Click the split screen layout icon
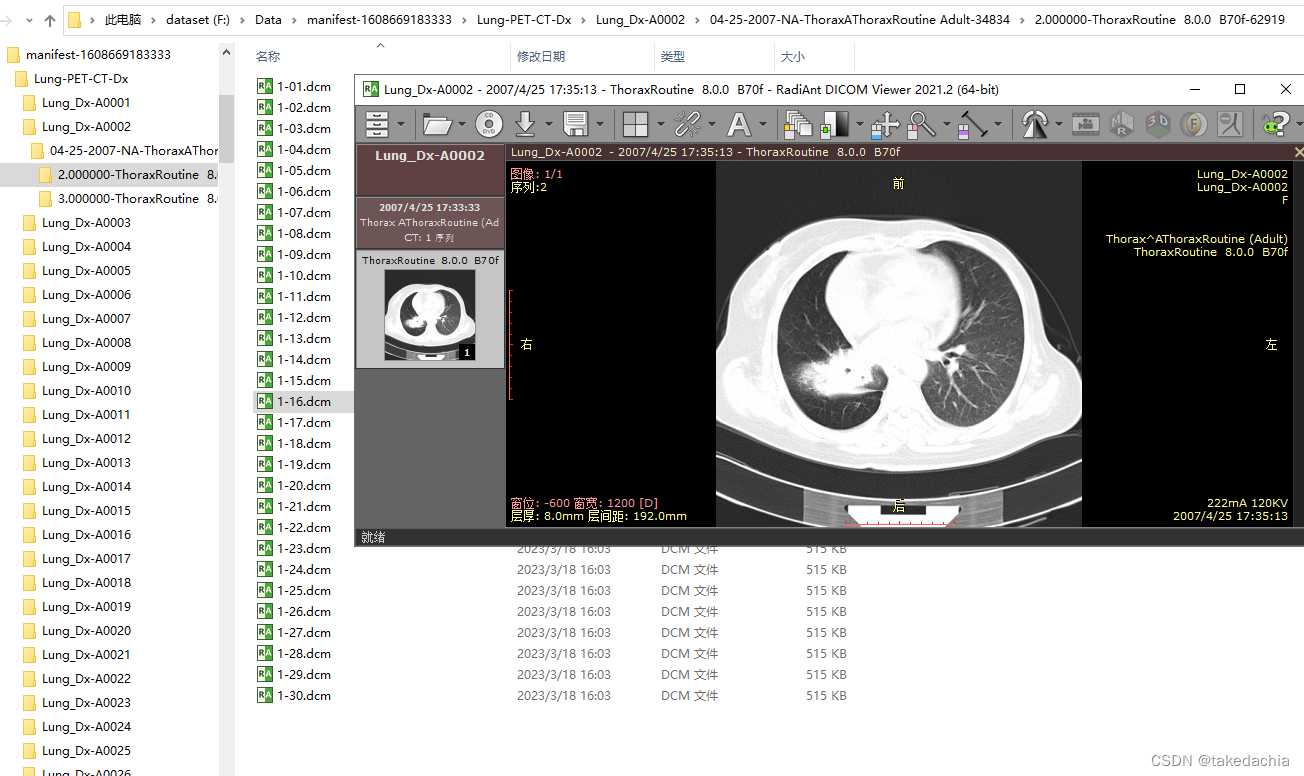Screen dimensions: 1304x776 635,124
